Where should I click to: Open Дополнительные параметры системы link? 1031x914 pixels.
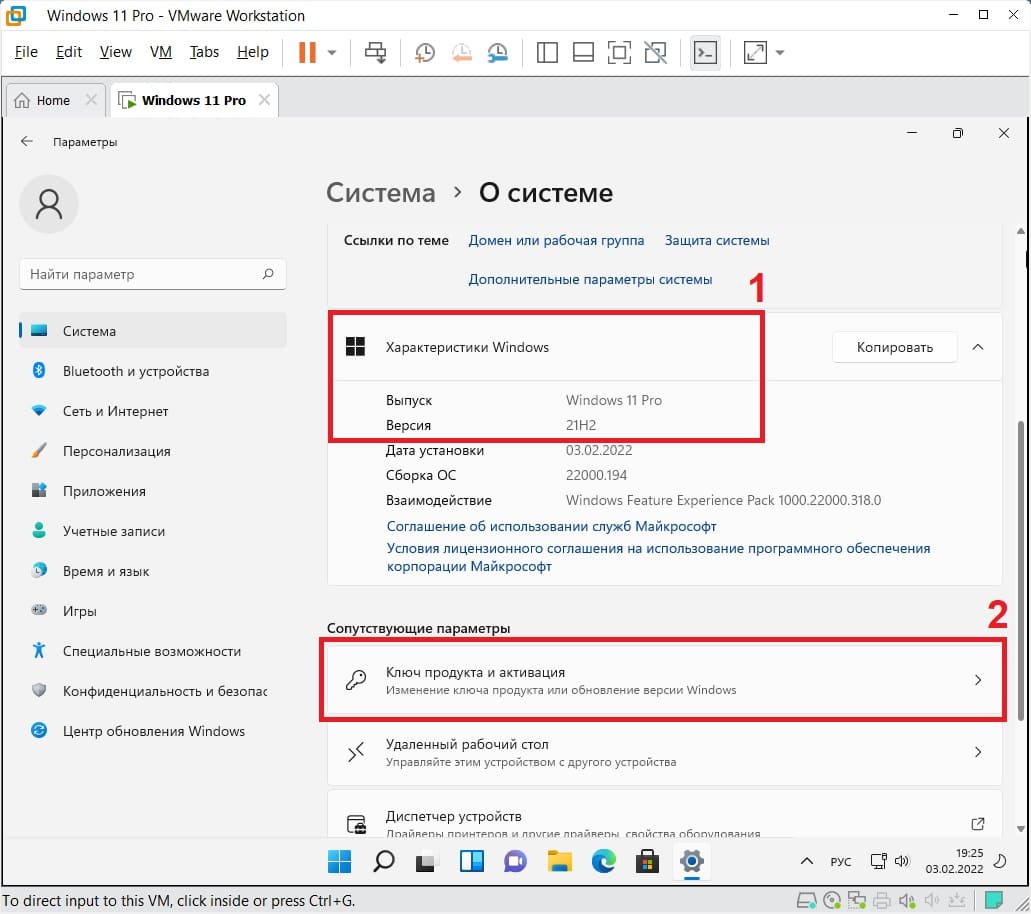click(x=590, y=279)
